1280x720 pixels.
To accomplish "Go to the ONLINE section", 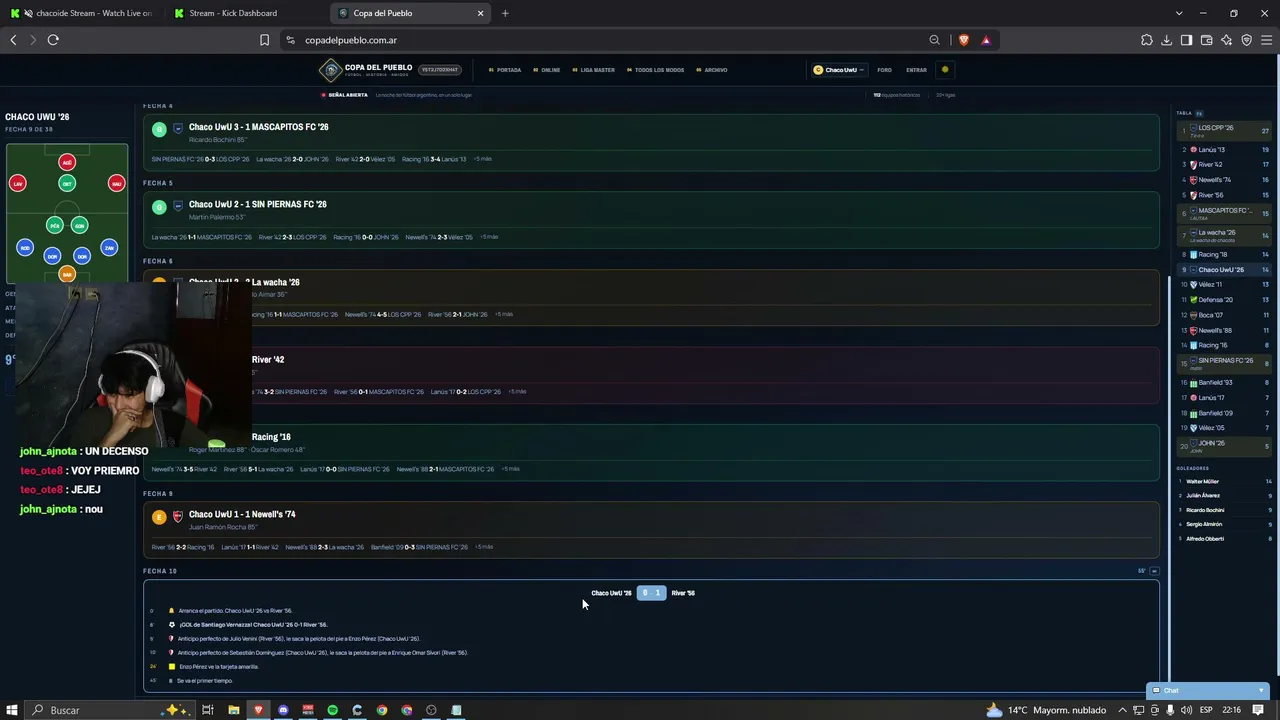I will [x=547, y=70].
